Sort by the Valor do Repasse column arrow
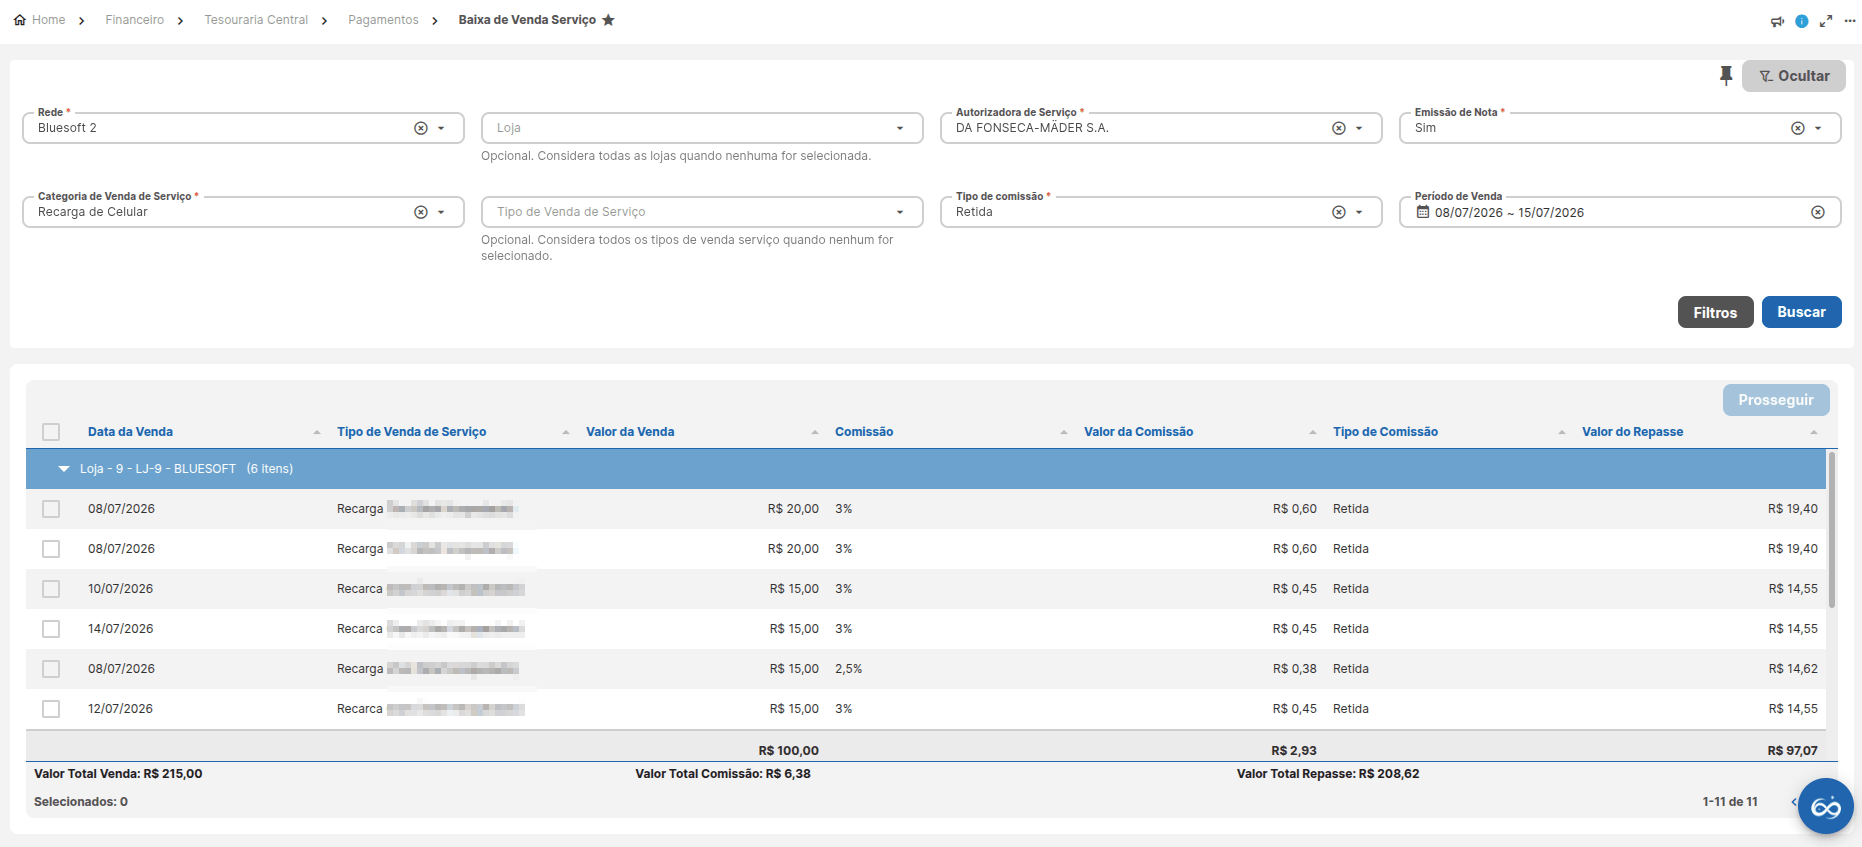 pyautogui.click(x=1814, y=432)
